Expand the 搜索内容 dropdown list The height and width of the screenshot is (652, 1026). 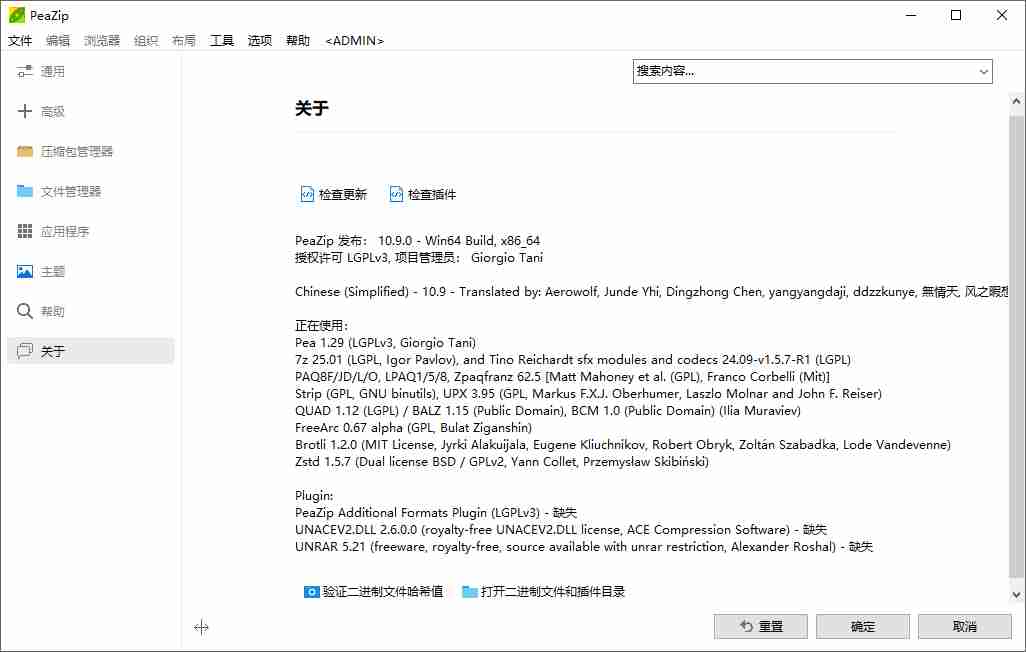pos(984,71)
